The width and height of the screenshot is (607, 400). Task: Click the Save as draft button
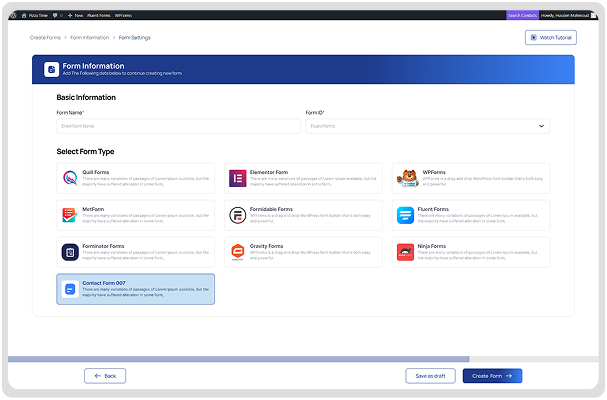[x=430, y=376]
